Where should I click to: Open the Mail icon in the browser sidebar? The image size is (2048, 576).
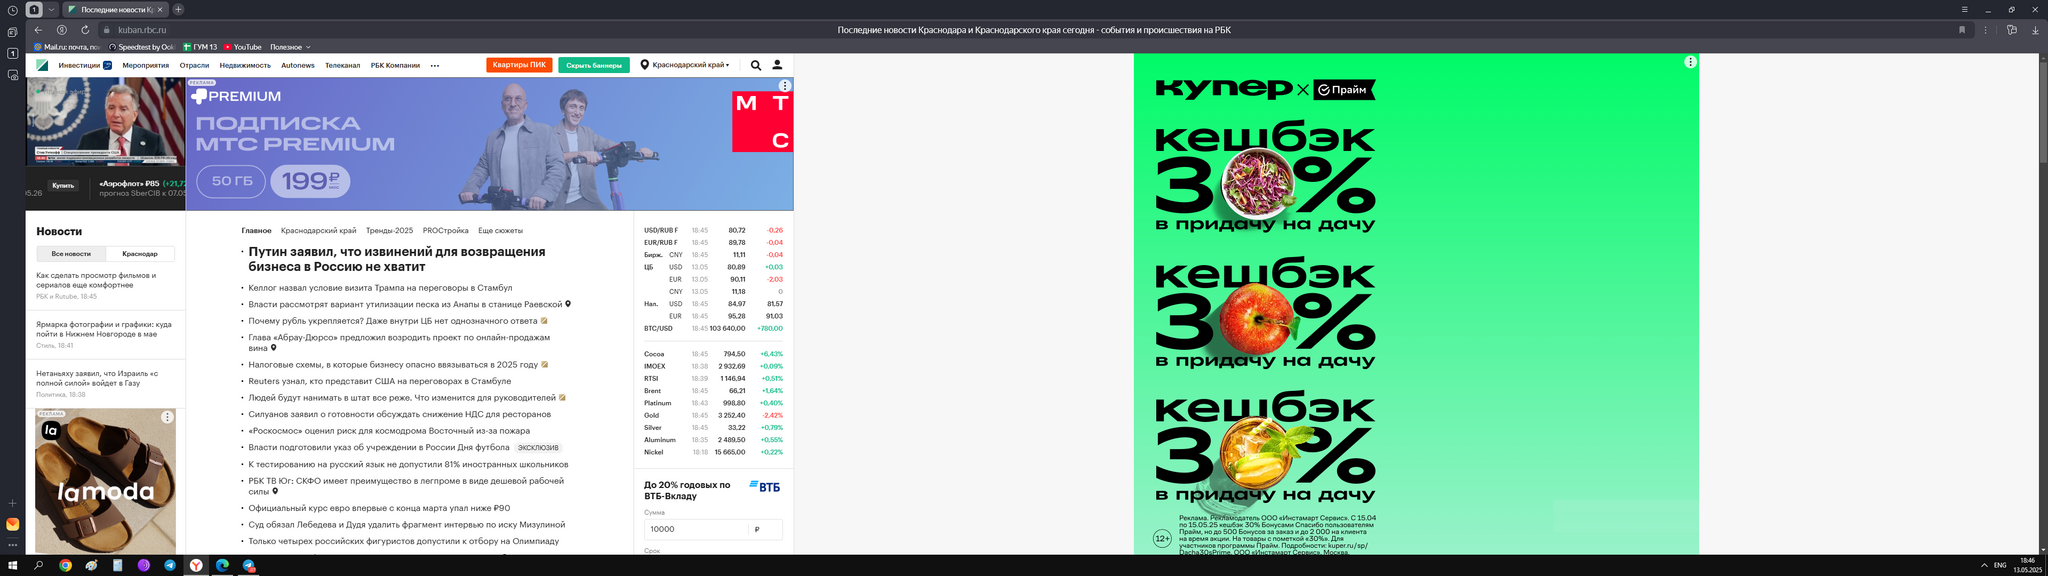coord(12,524)
